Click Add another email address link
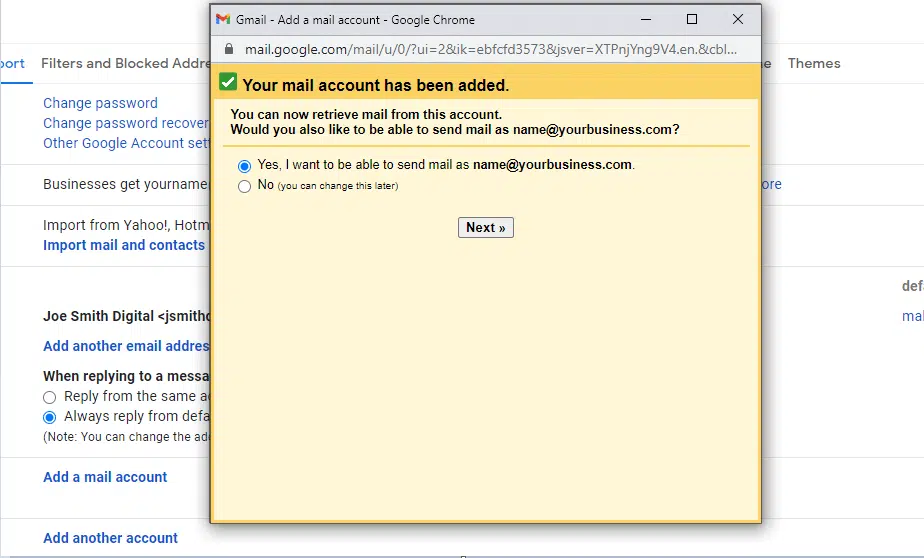924x558 pixels. [x=125, y=346]
